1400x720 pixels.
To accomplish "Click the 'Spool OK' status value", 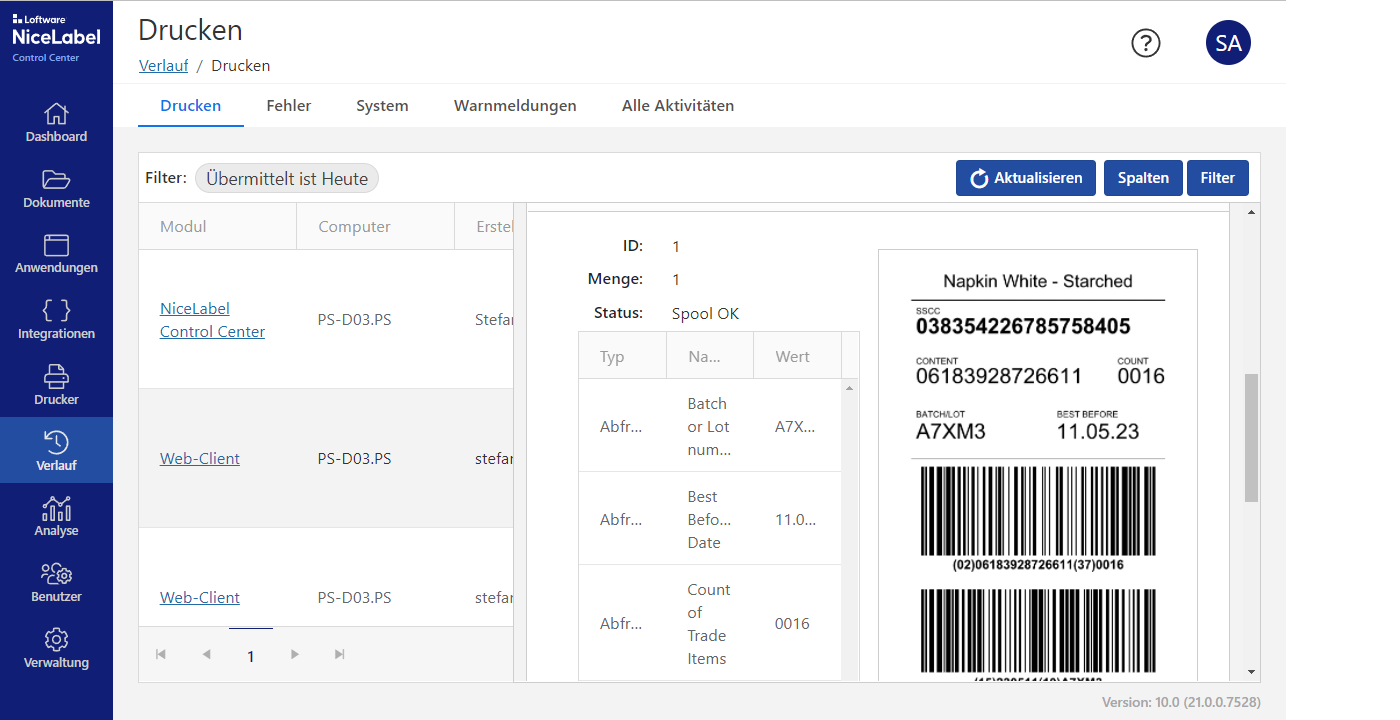I will (x=705, y=313).
